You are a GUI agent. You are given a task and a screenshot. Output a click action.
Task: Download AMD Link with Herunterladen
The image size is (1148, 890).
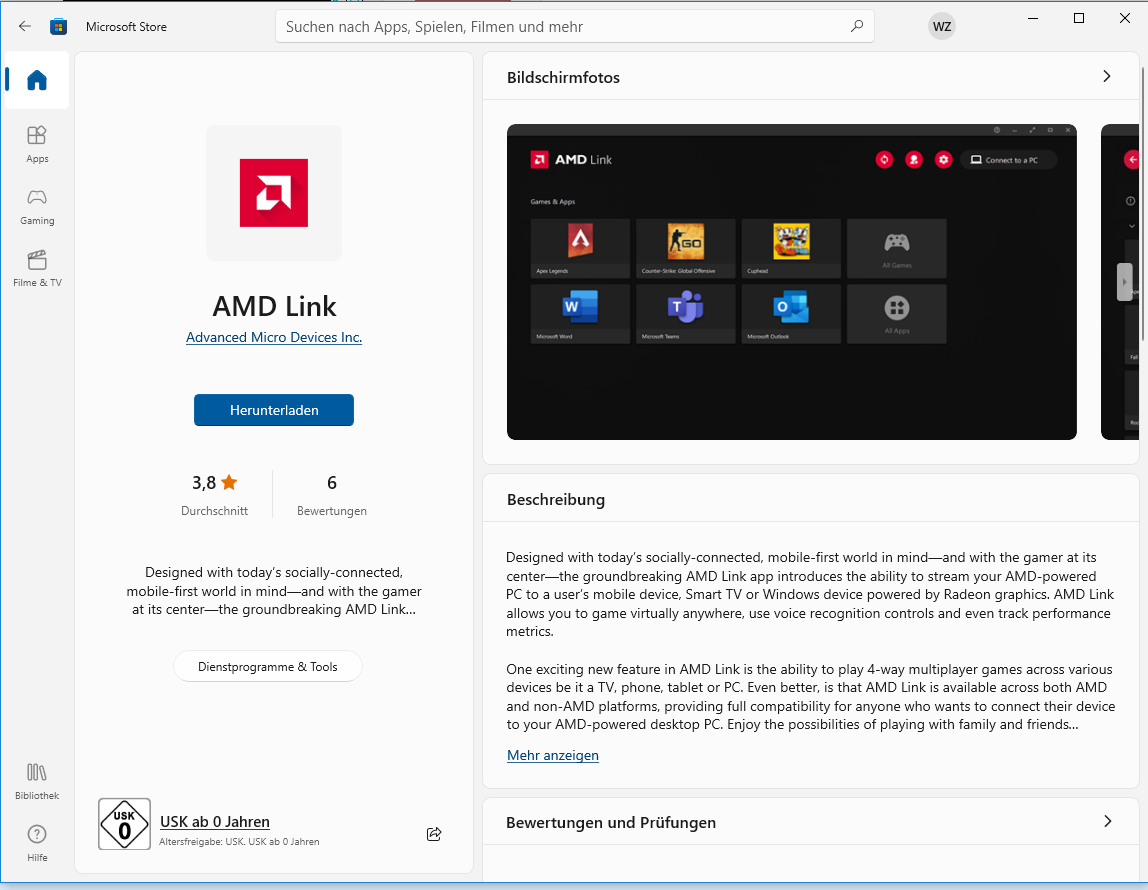click(274, 410)
